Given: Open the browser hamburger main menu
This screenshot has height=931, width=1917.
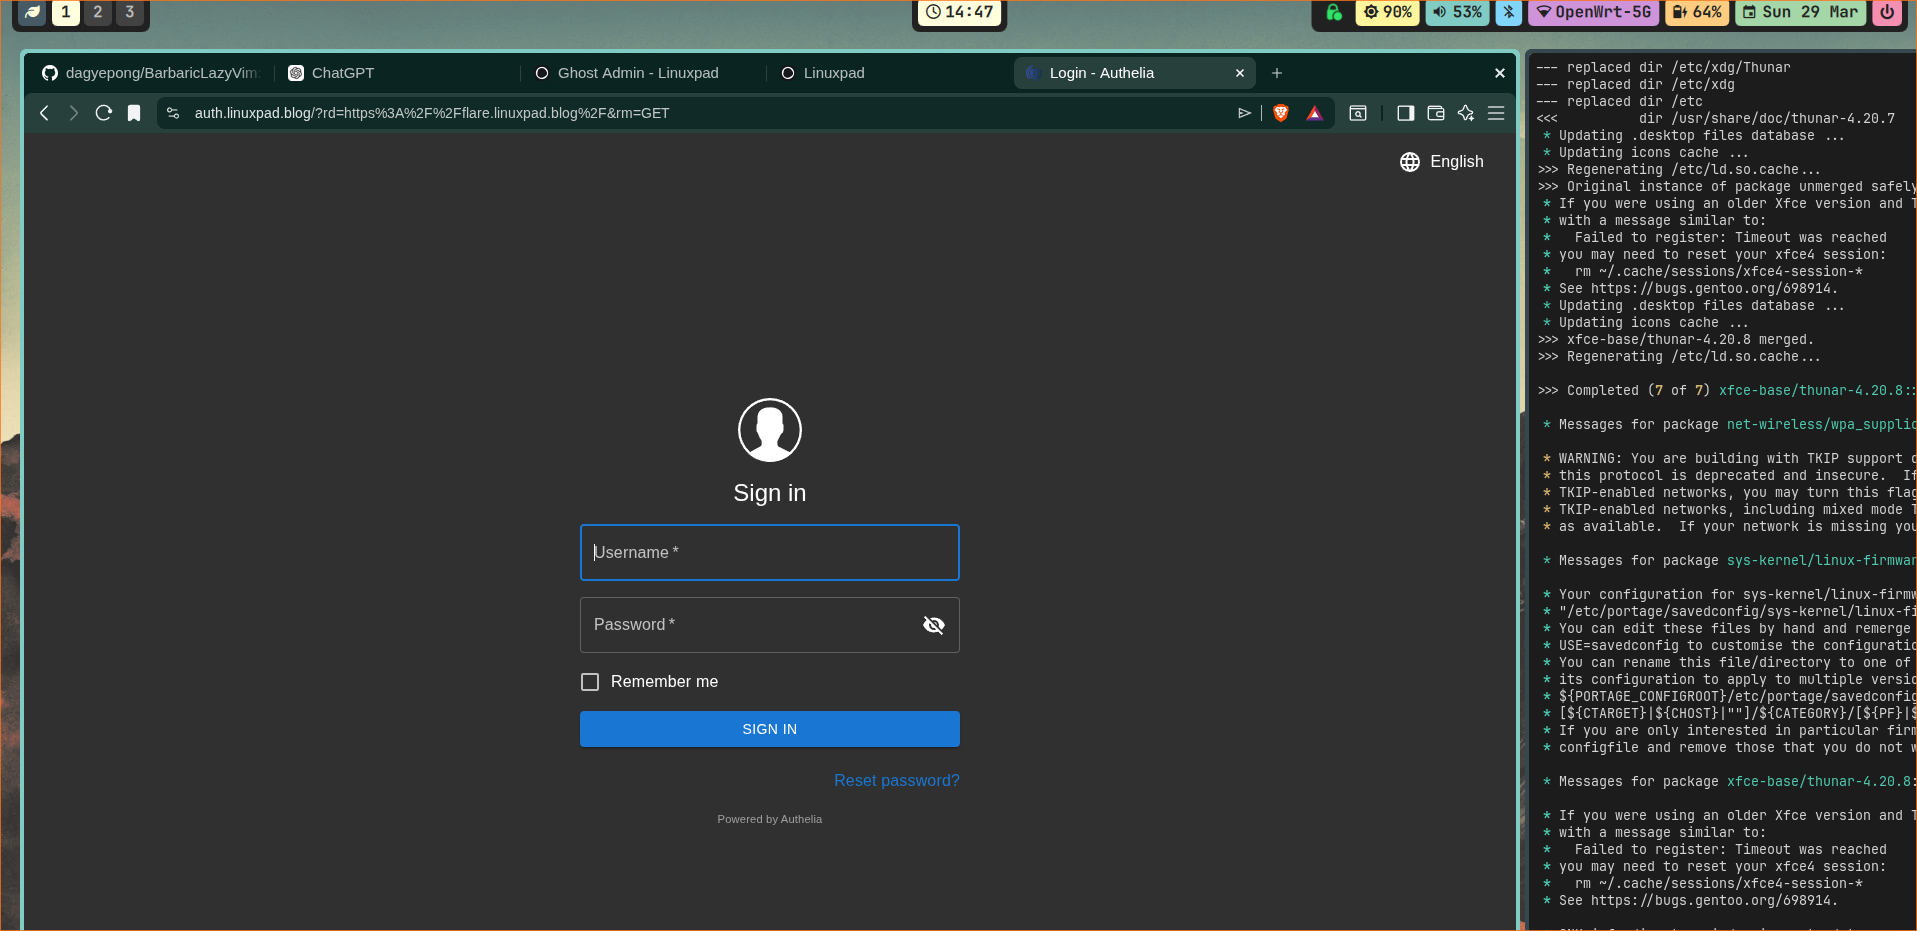Looking at the screenshot, I should pos(1496,113).
